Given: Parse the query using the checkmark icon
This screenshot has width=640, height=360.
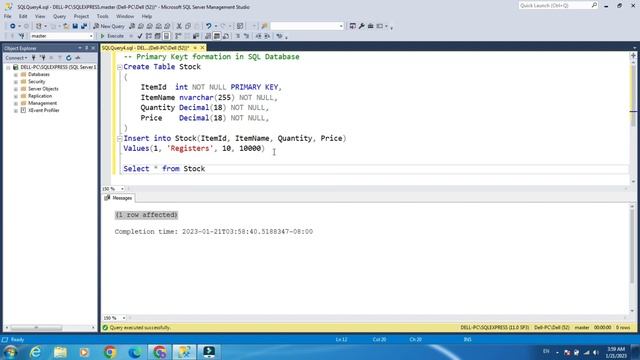Looking at the screenshot, I should 140,36.
